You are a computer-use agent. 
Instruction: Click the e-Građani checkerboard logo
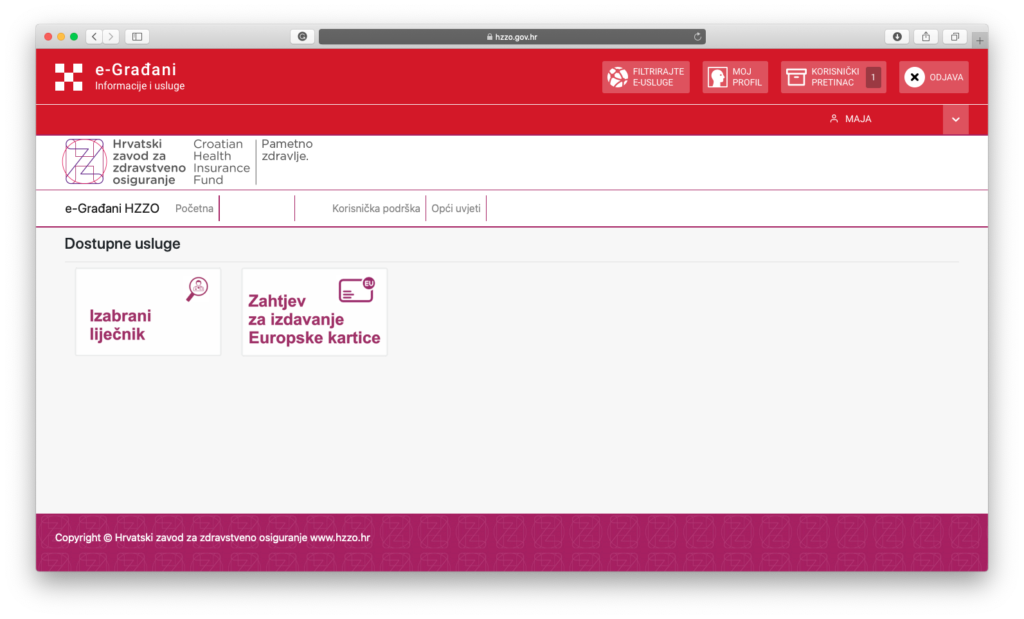click(68, 77)
